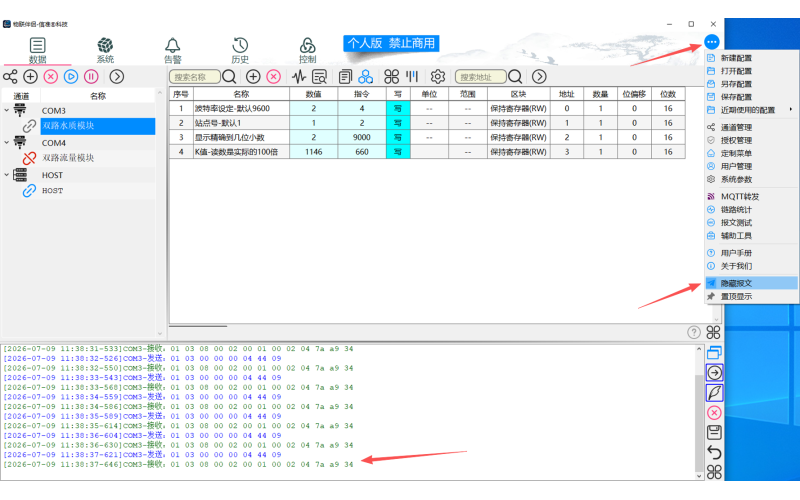
Task: Open the 历史 (History) tab
Action: (x=240, y=51)
